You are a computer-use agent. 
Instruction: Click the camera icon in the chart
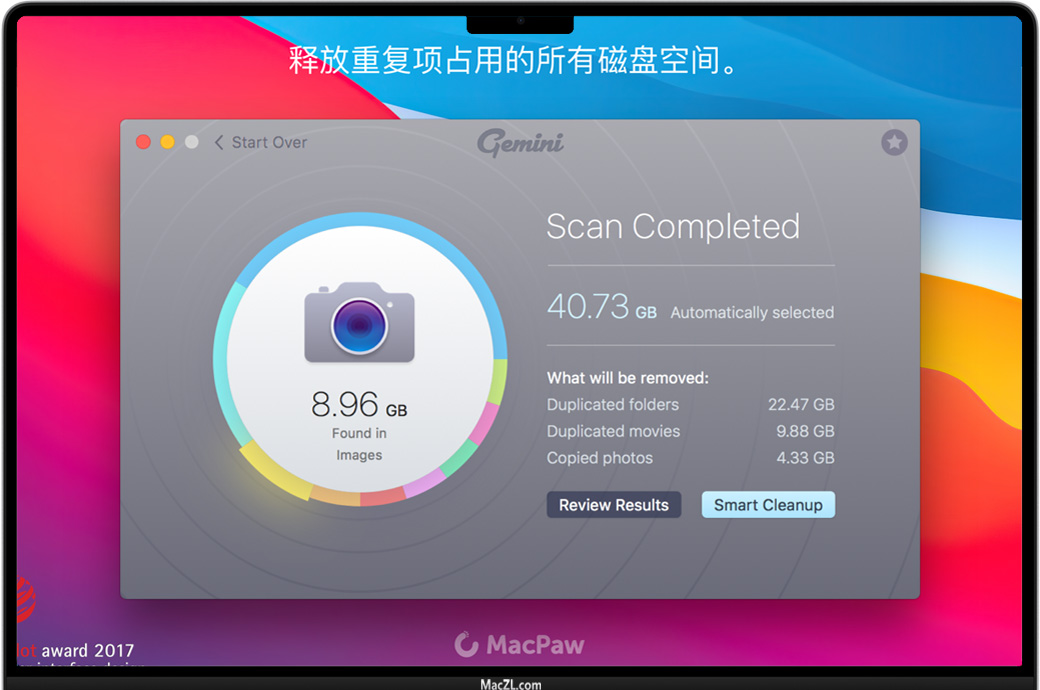tap(359, 323)
